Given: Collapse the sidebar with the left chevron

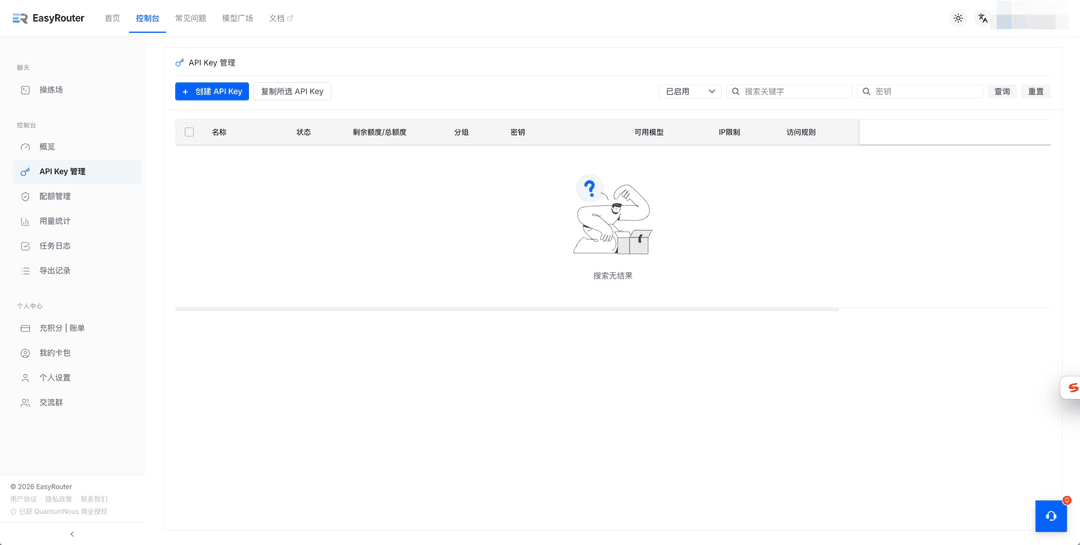Looking at the screenshot, I should (72, 534).
